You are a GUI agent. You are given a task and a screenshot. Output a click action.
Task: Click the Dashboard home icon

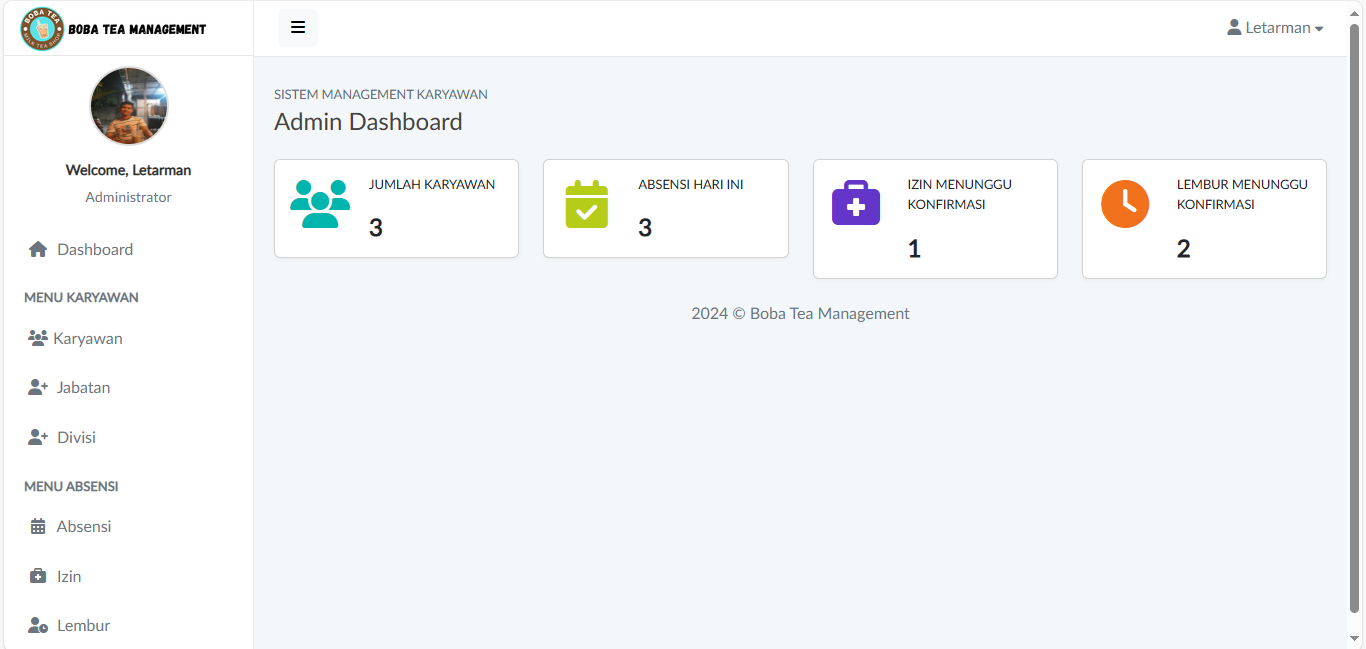[x=38, y=249]
